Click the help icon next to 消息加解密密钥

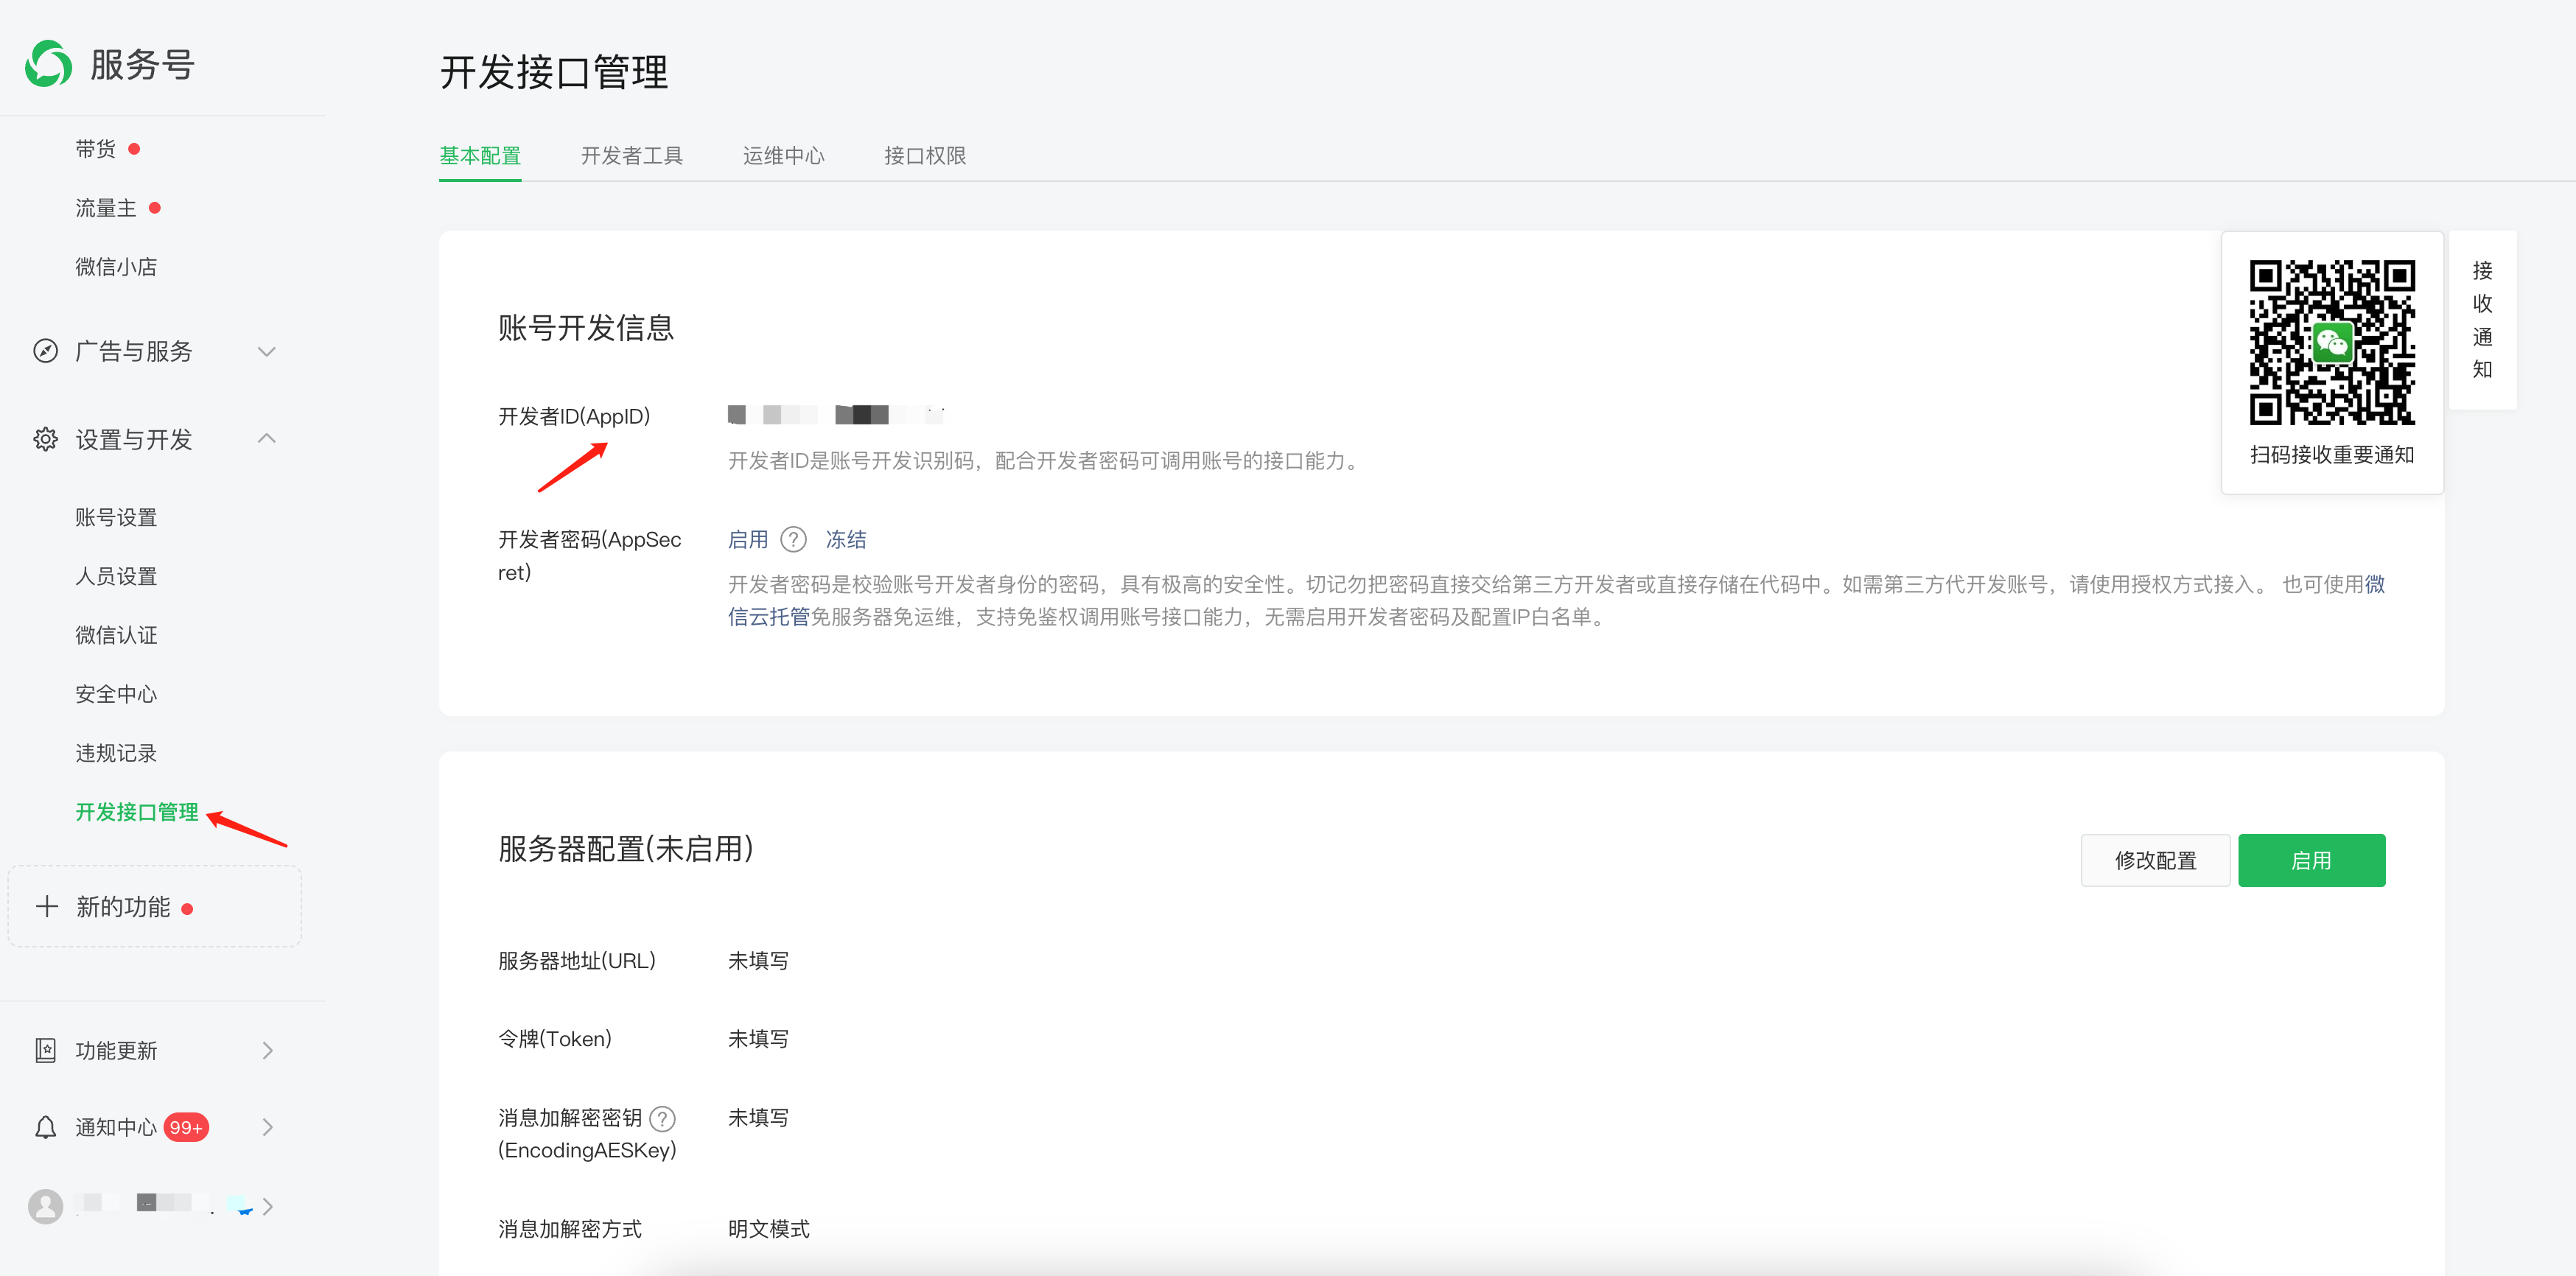pyautogui.click(x=662, y=1118)
